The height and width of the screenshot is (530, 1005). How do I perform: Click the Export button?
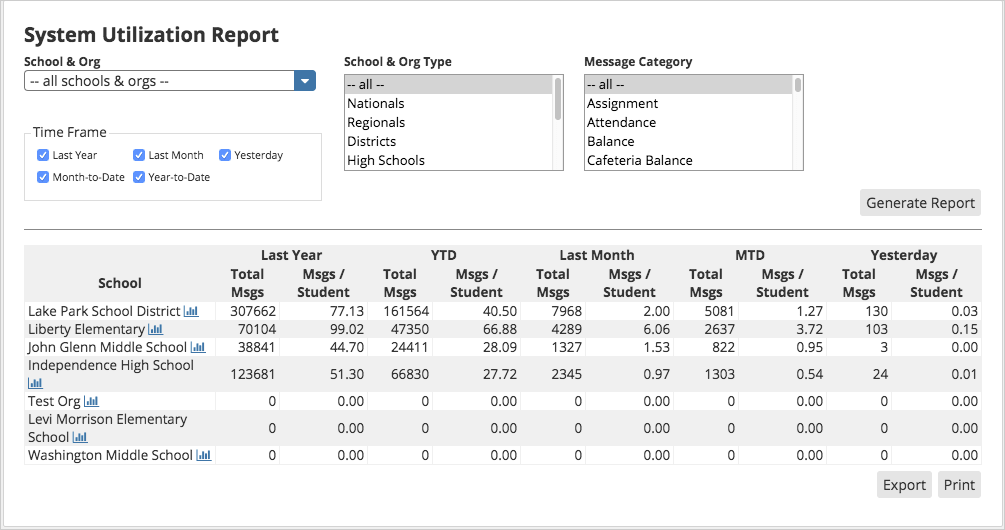(x=904, y=485)
